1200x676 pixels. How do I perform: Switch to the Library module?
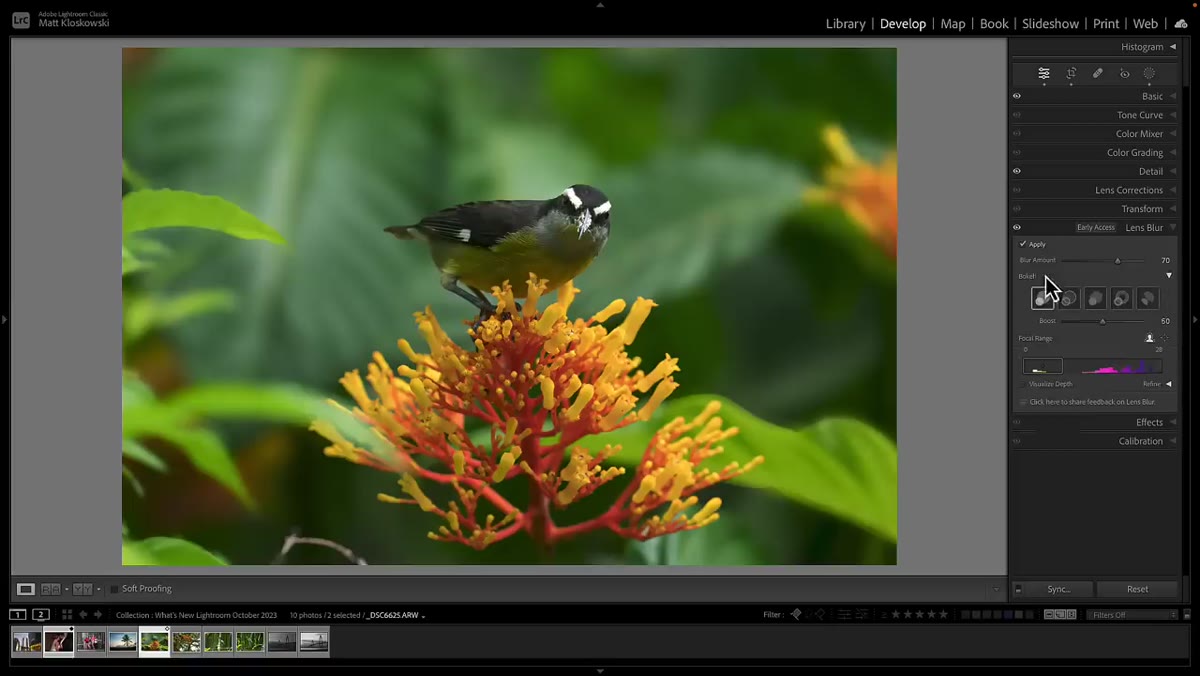click(x=846, y=24)
